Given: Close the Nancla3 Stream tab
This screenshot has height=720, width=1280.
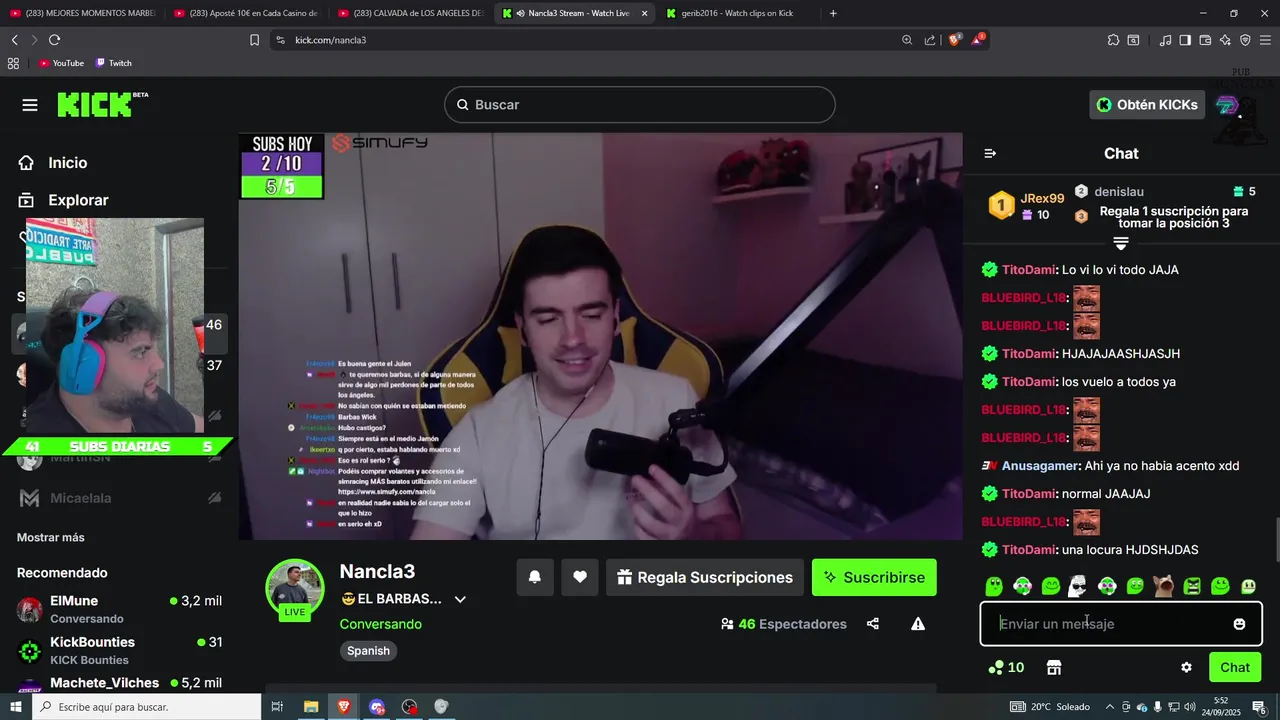Looking at the screenshot, I should [x=644, y=13].
